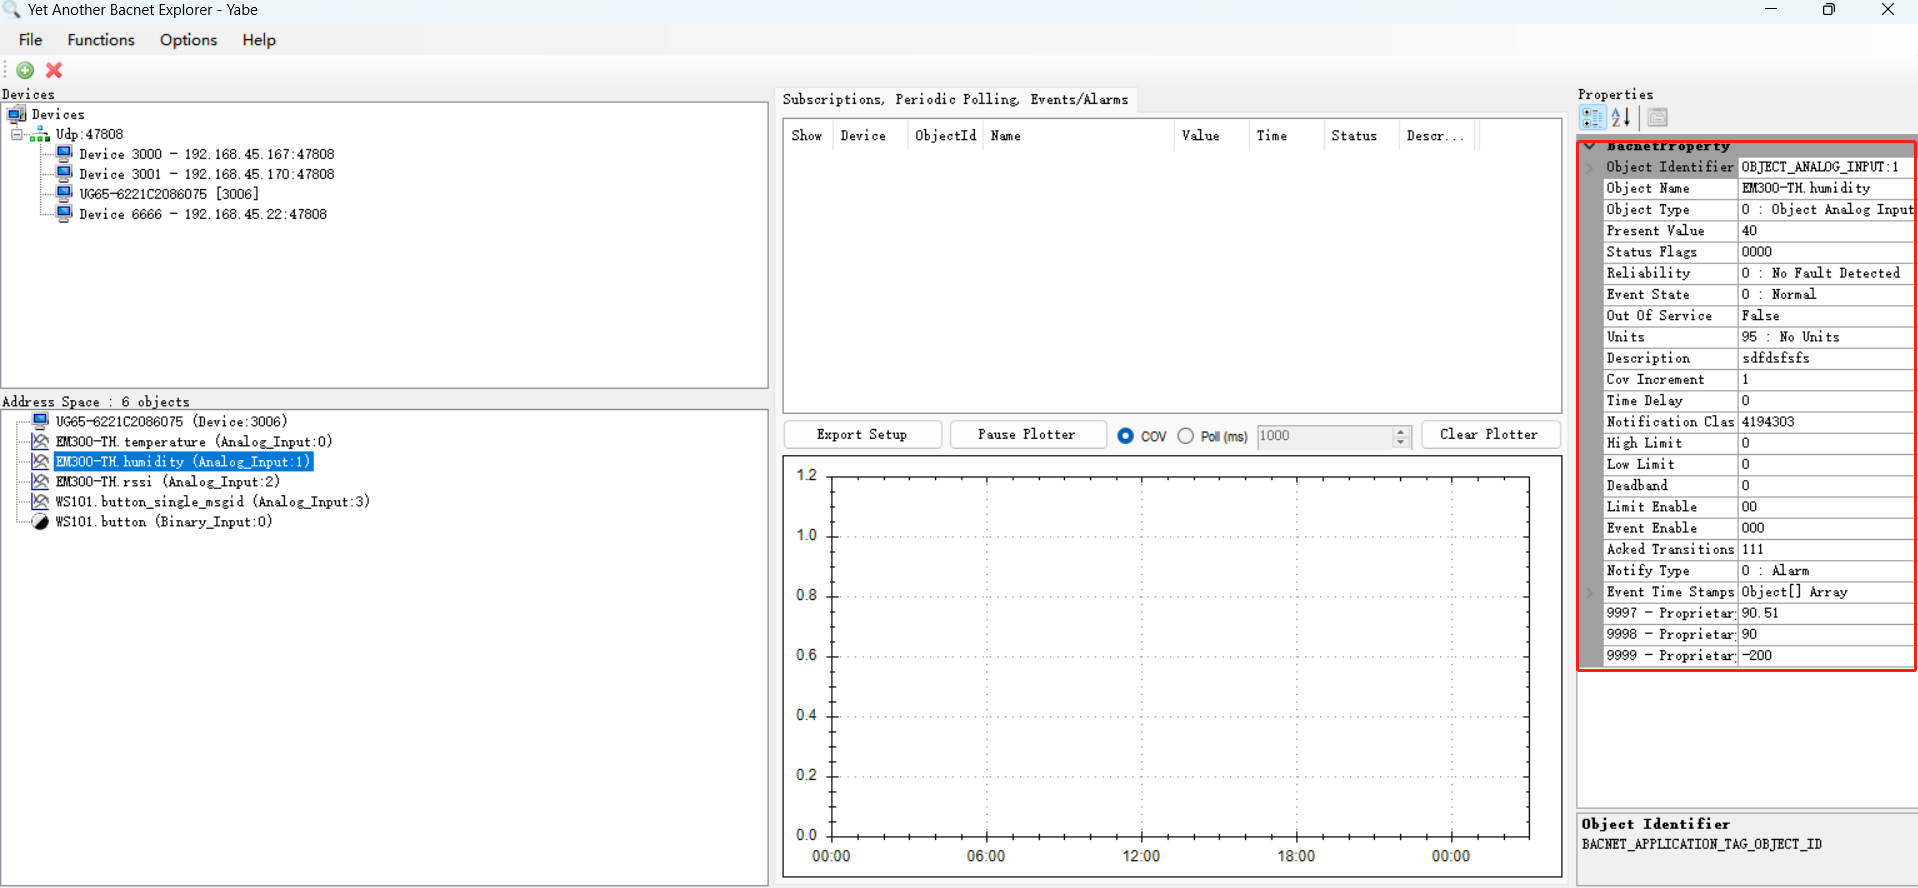Viewport: 1918px width, 888px height.
Task: Click the Device 3000 computer icon
Action: click(x=64, y=154)
